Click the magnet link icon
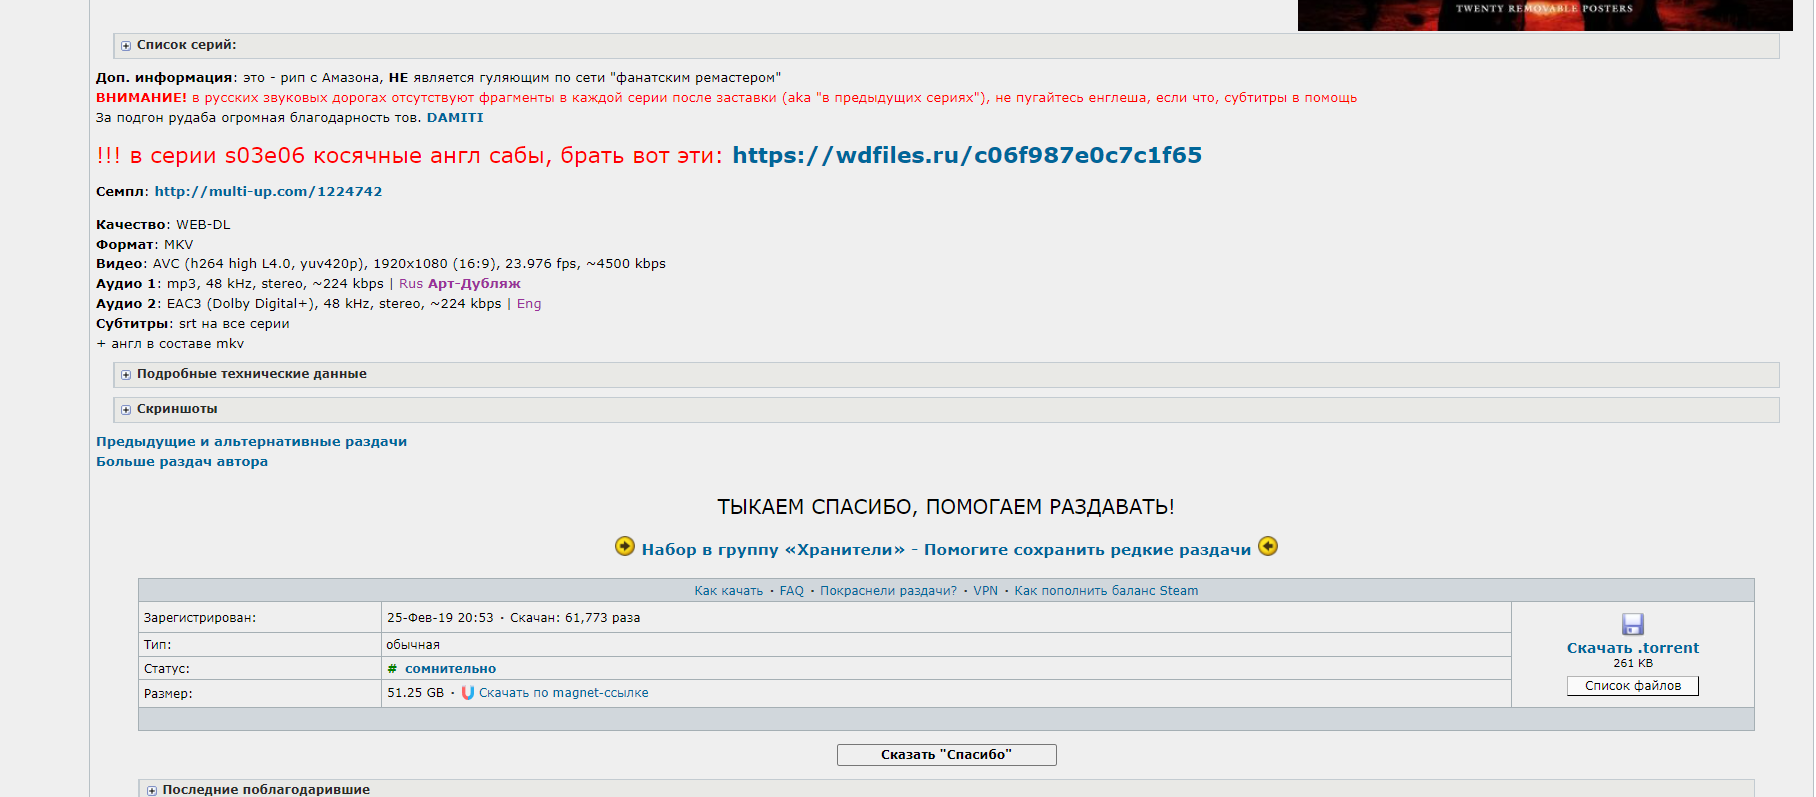 point(467,692)
